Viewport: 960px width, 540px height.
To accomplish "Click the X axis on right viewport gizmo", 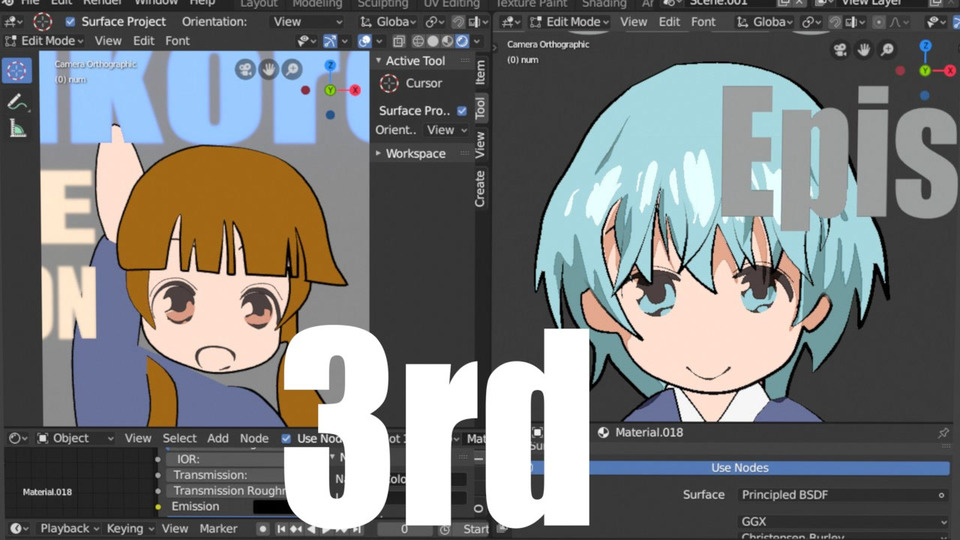I will [x=950, y=71].
